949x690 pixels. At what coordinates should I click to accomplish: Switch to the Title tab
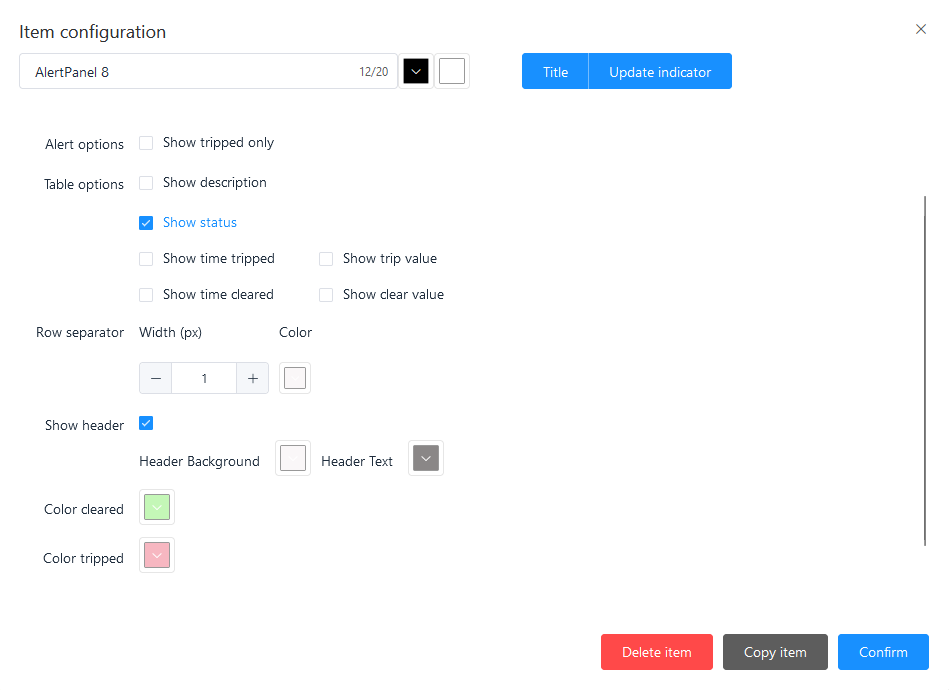pos(555,72)
